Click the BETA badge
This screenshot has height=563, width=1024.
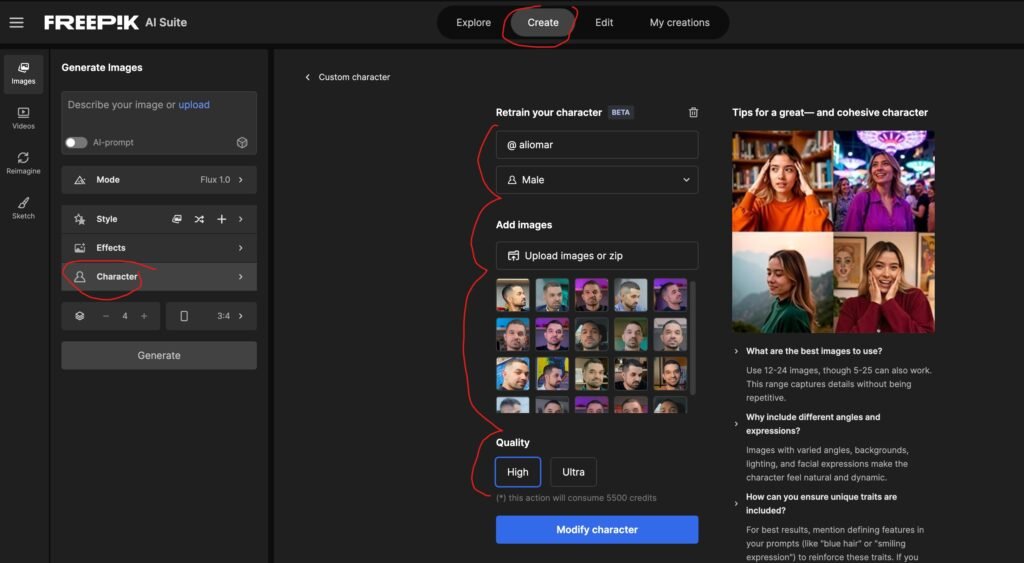(x=620, y=112)
